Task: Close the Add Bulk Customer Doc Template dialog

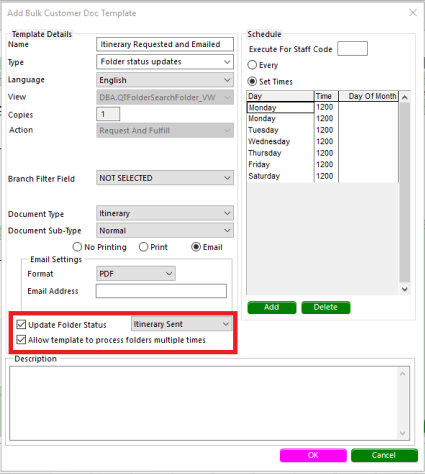Action: click(413, 13)
